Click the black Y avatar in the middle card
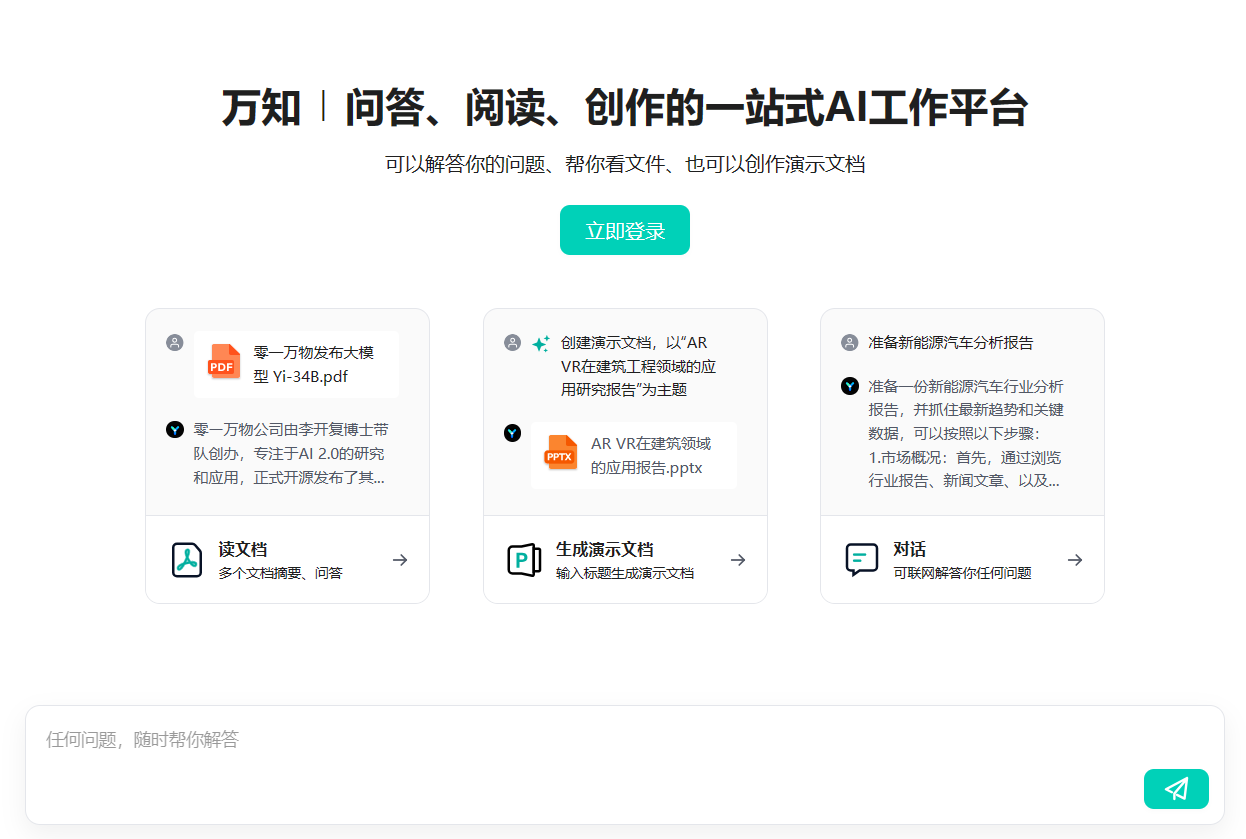The height and width of the screenshot is (839, 1246). (513, 433)
